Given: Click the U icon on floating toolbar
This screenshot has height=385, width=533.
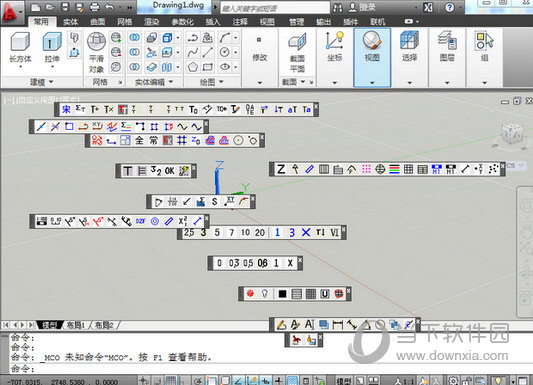Looking at the screenshot, I should click(x=325, y=294).
